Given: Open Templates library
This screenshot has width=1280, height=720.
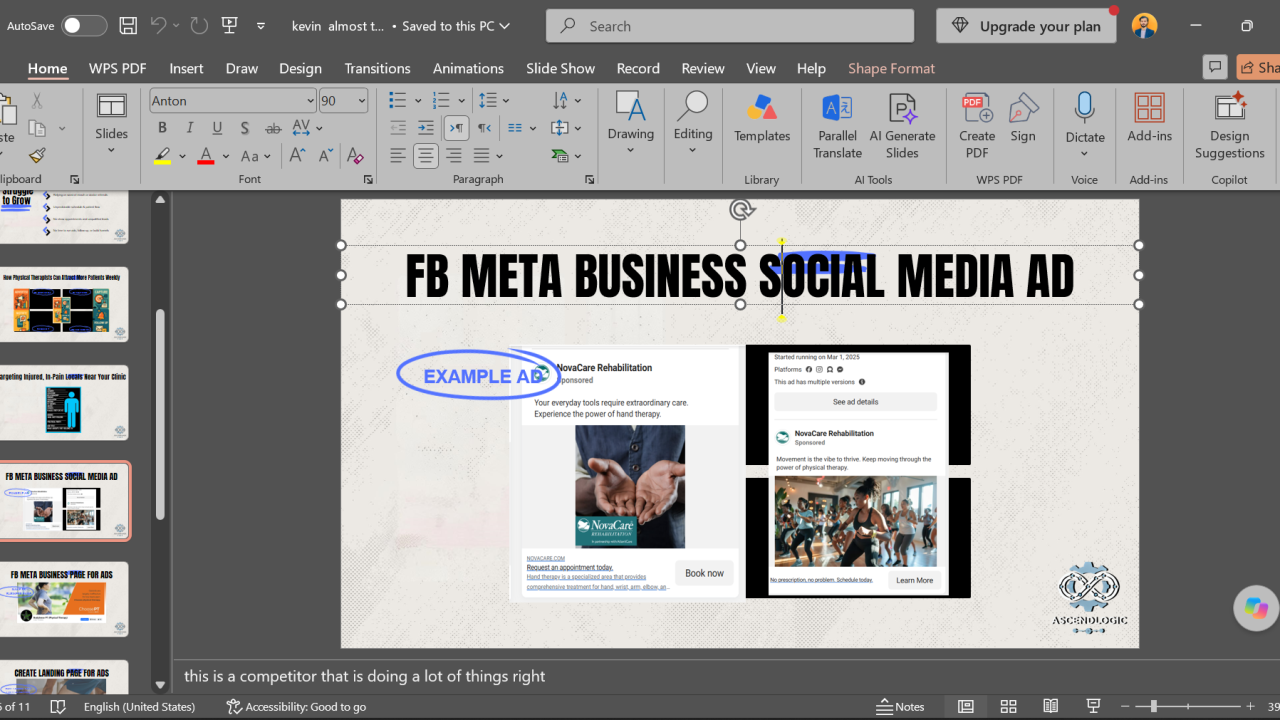Looking at the screenshot, I should [762, 118].
